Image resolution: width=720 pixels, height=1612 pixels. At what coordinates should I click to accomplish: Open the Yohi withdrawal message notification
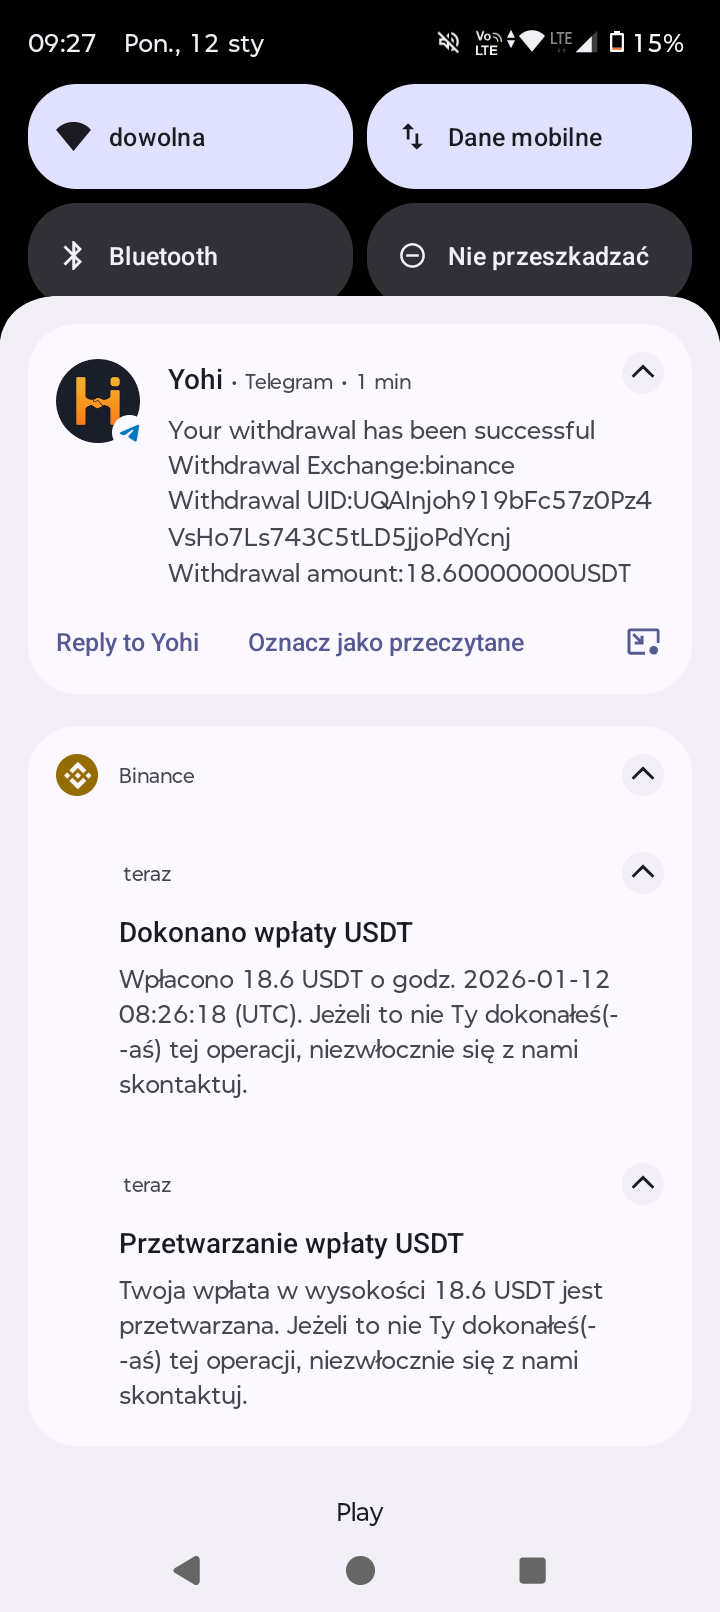point(400,500)
